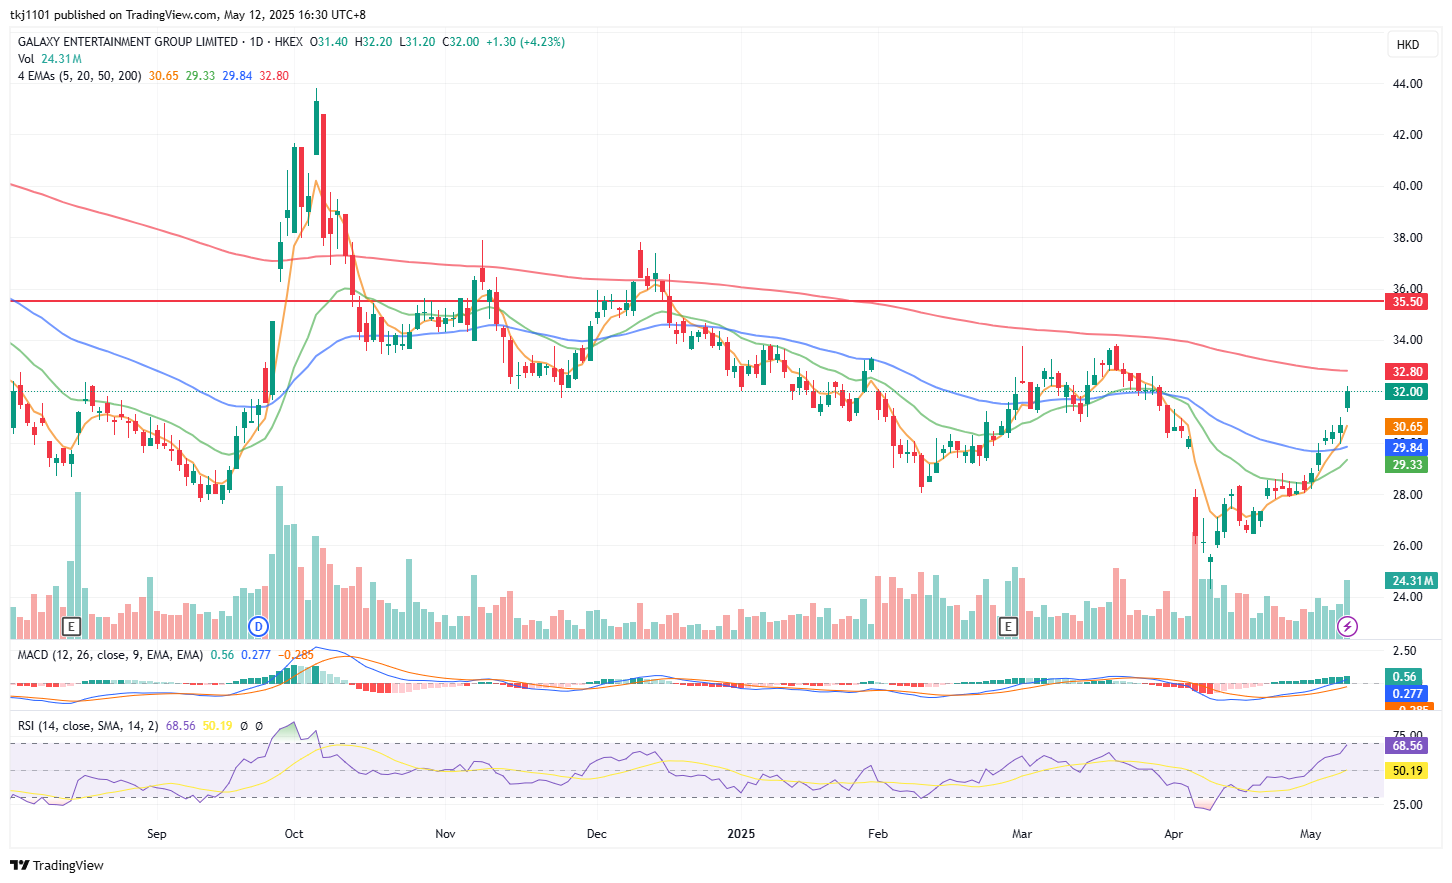Click the purple lightning event icon
This screenshot has width=1452, height=883.
(x=1347, y=627)
